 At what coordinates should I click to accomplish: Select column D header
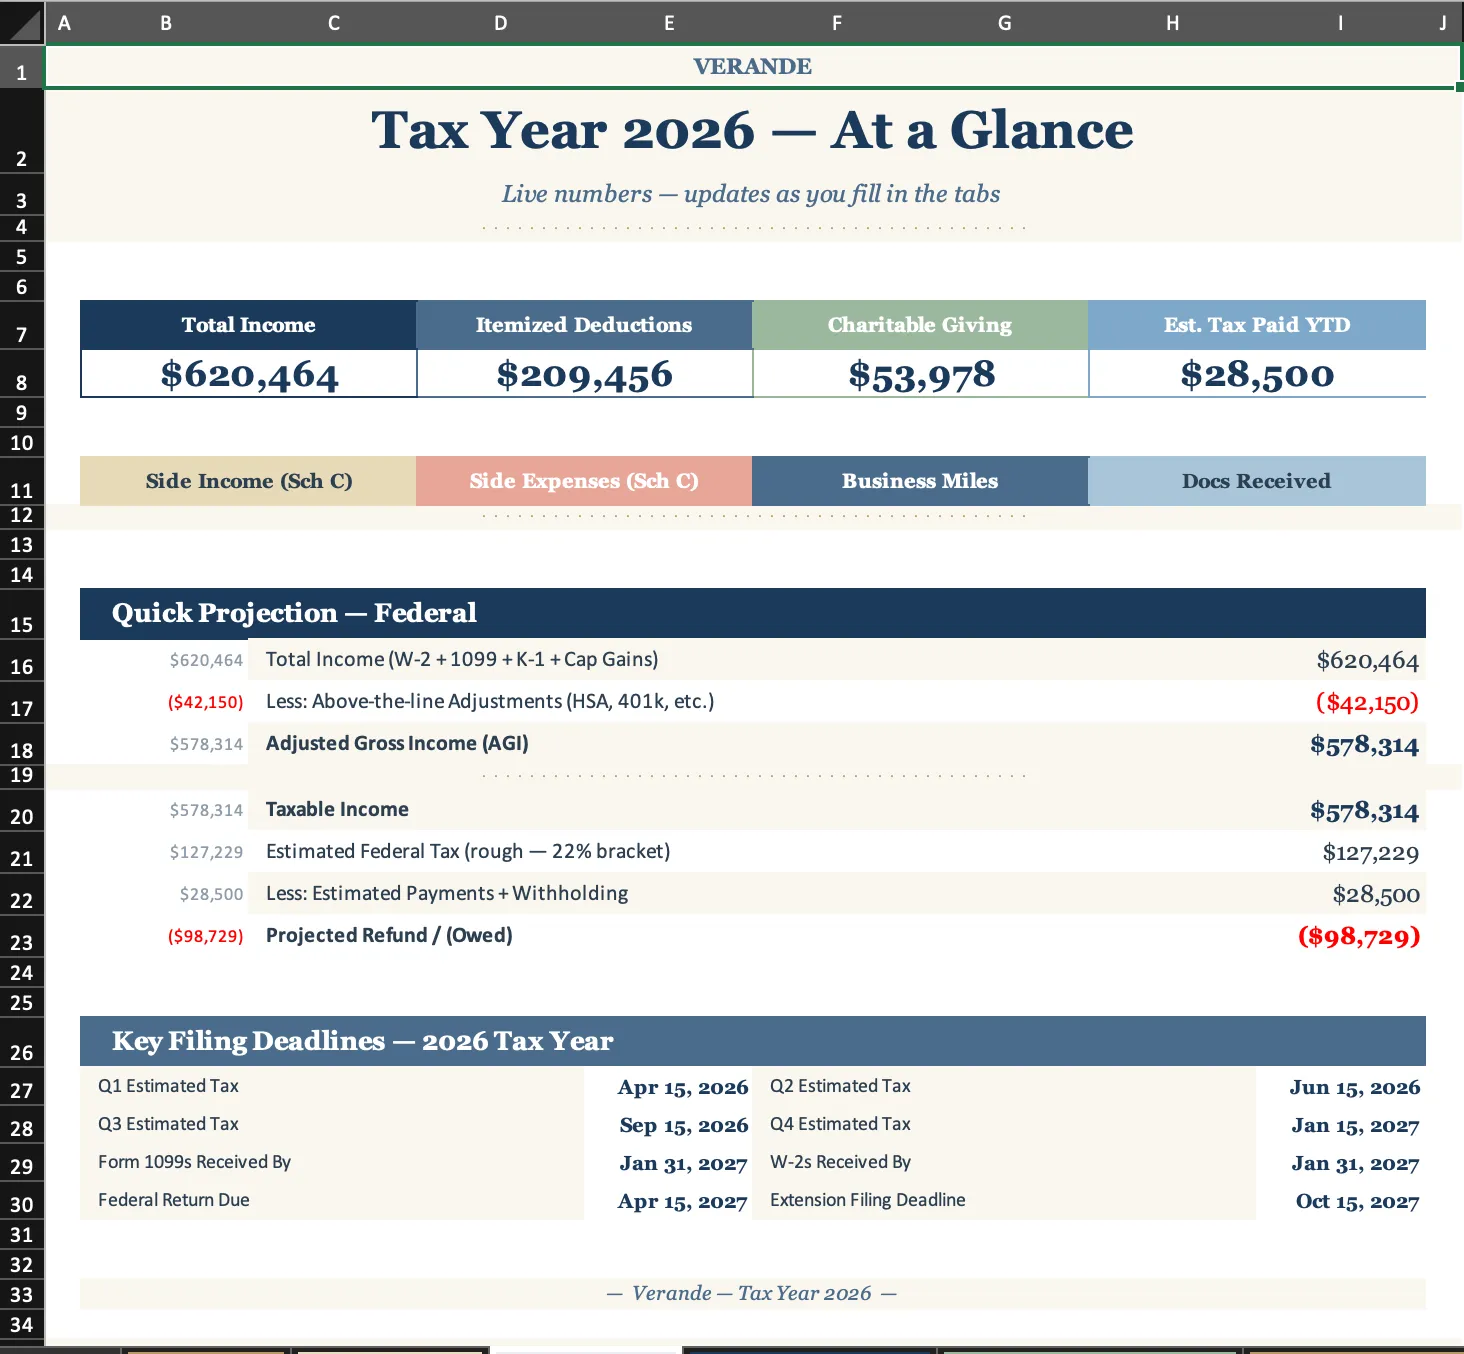coord(501,23)
